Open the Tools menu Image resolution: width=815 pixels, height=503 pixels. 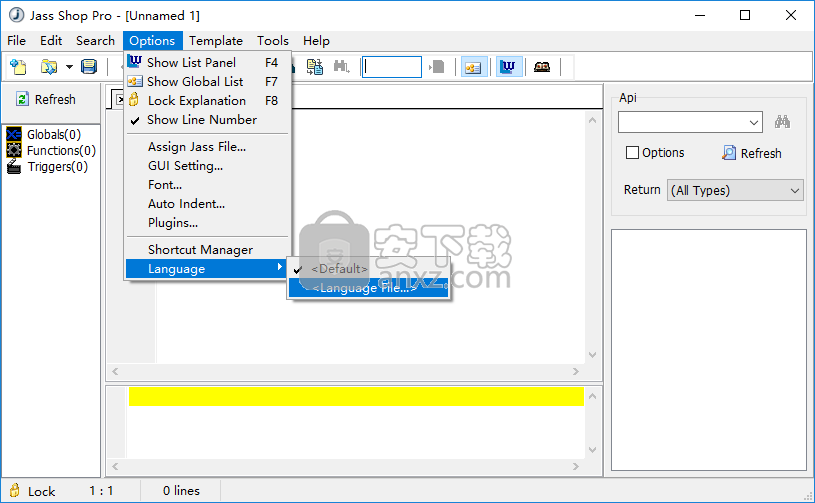point(273,41)
